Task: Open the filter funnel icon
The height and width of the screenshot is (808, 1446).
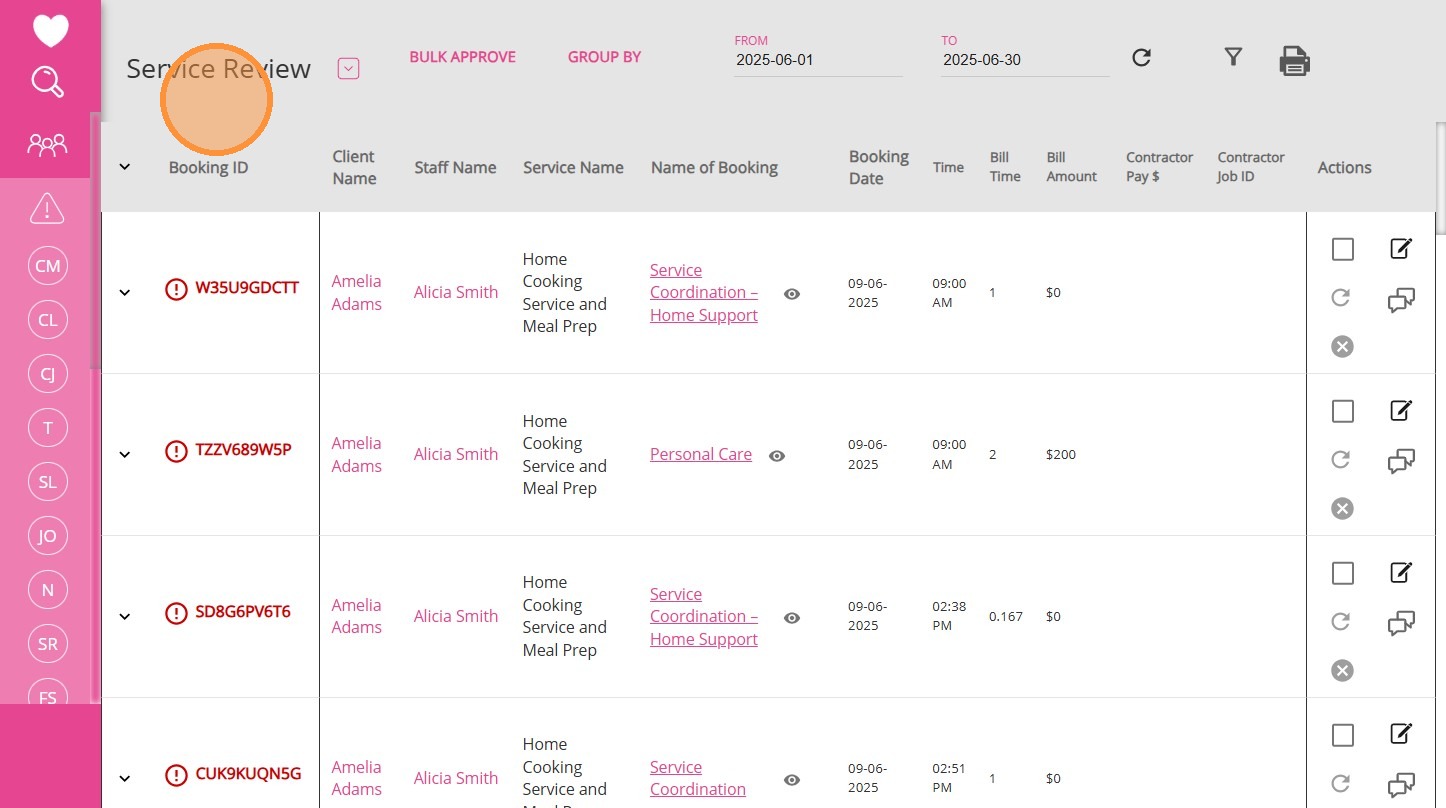Action: [1233, 57]
